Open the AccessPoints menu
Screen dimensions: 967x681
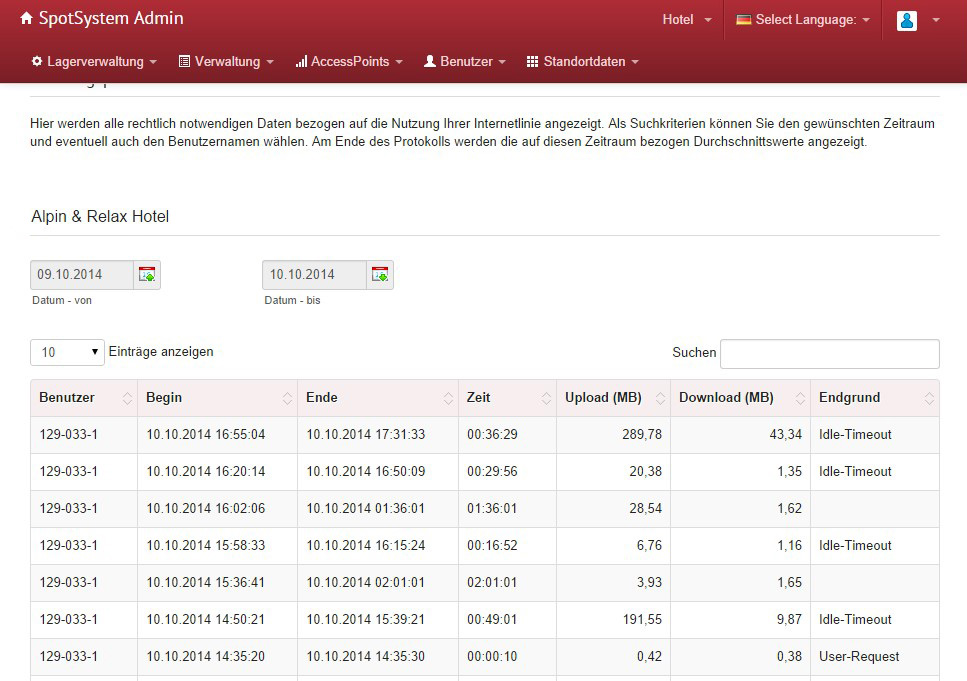pyautogui.click(x=349, y=61)
